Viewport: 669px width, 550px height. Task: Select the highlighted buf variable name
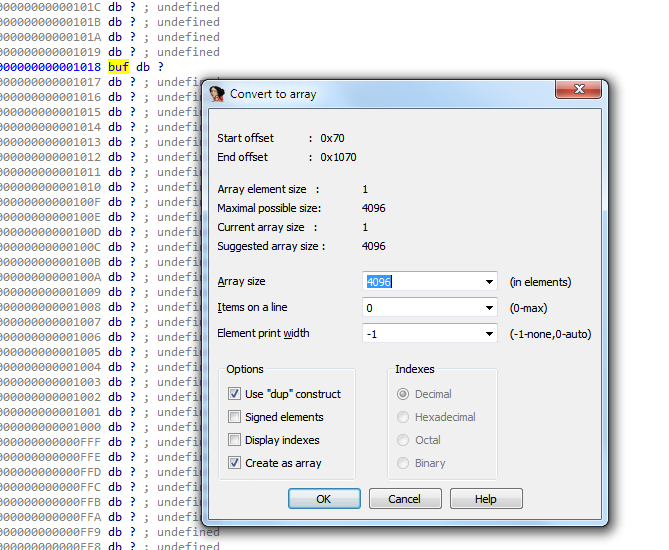119,67
